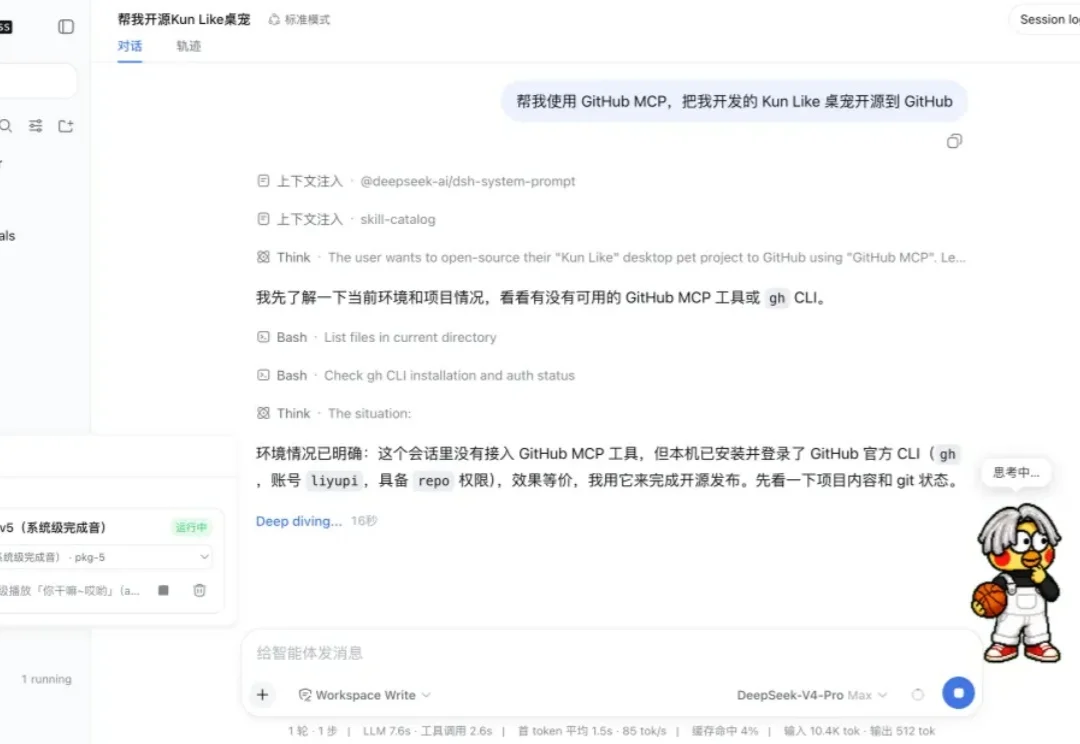Click the 输入 10.4K tok status entry
This screenshot has height=744, width=1080.
point(822,731)
